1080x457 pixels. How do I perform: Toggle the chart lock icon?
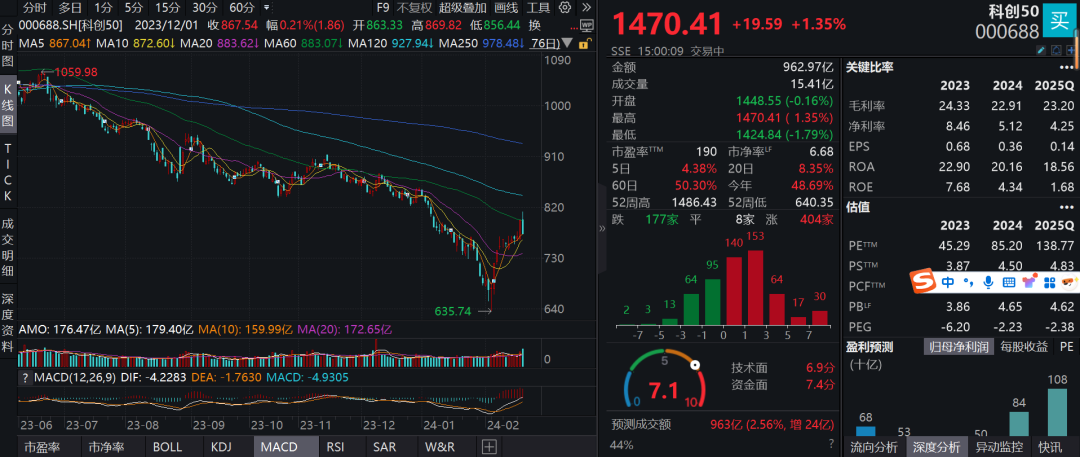tap(584, 44)
